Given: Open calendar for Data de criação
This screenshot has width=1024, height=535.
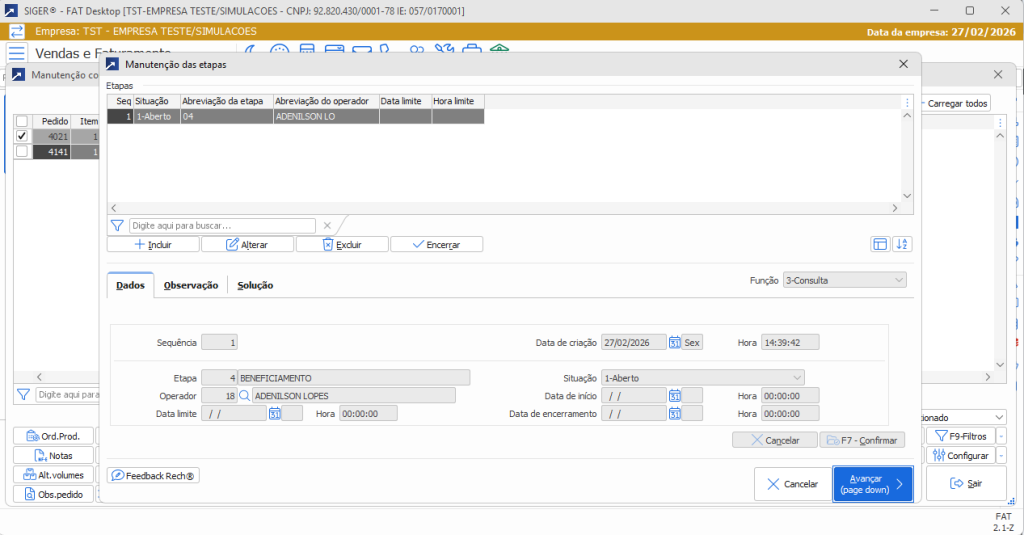Looking at the screenshot, I should click(675, 342).
